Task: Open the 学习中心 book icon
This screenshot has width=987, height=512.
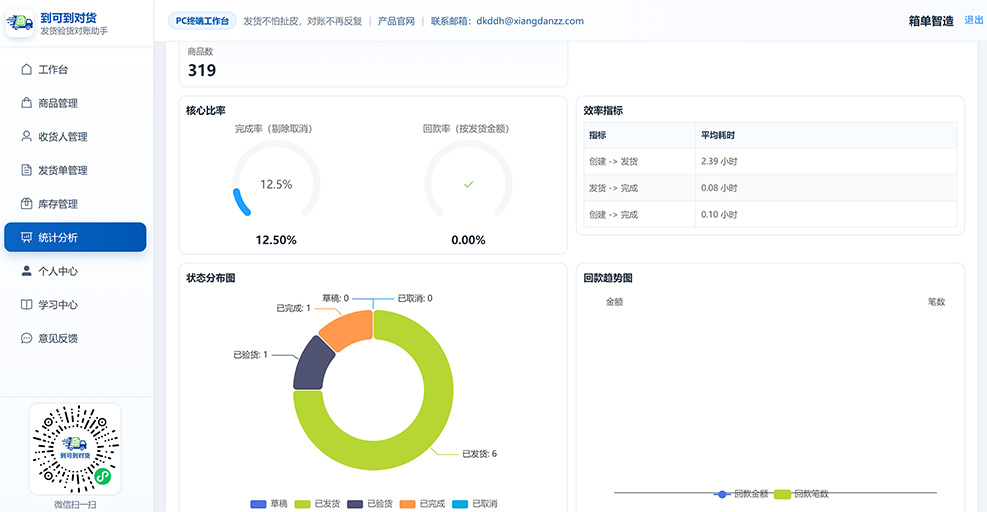Action: [26, 304]
